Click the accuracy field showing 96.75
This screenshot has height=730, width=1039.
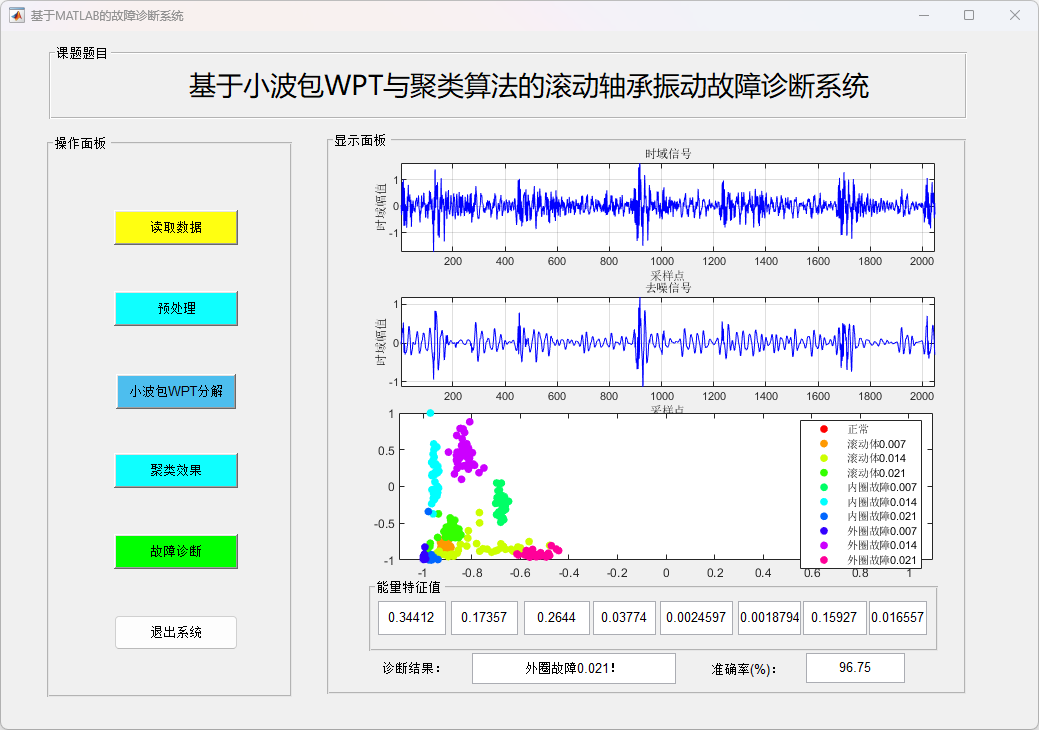[x=855, y=668]
